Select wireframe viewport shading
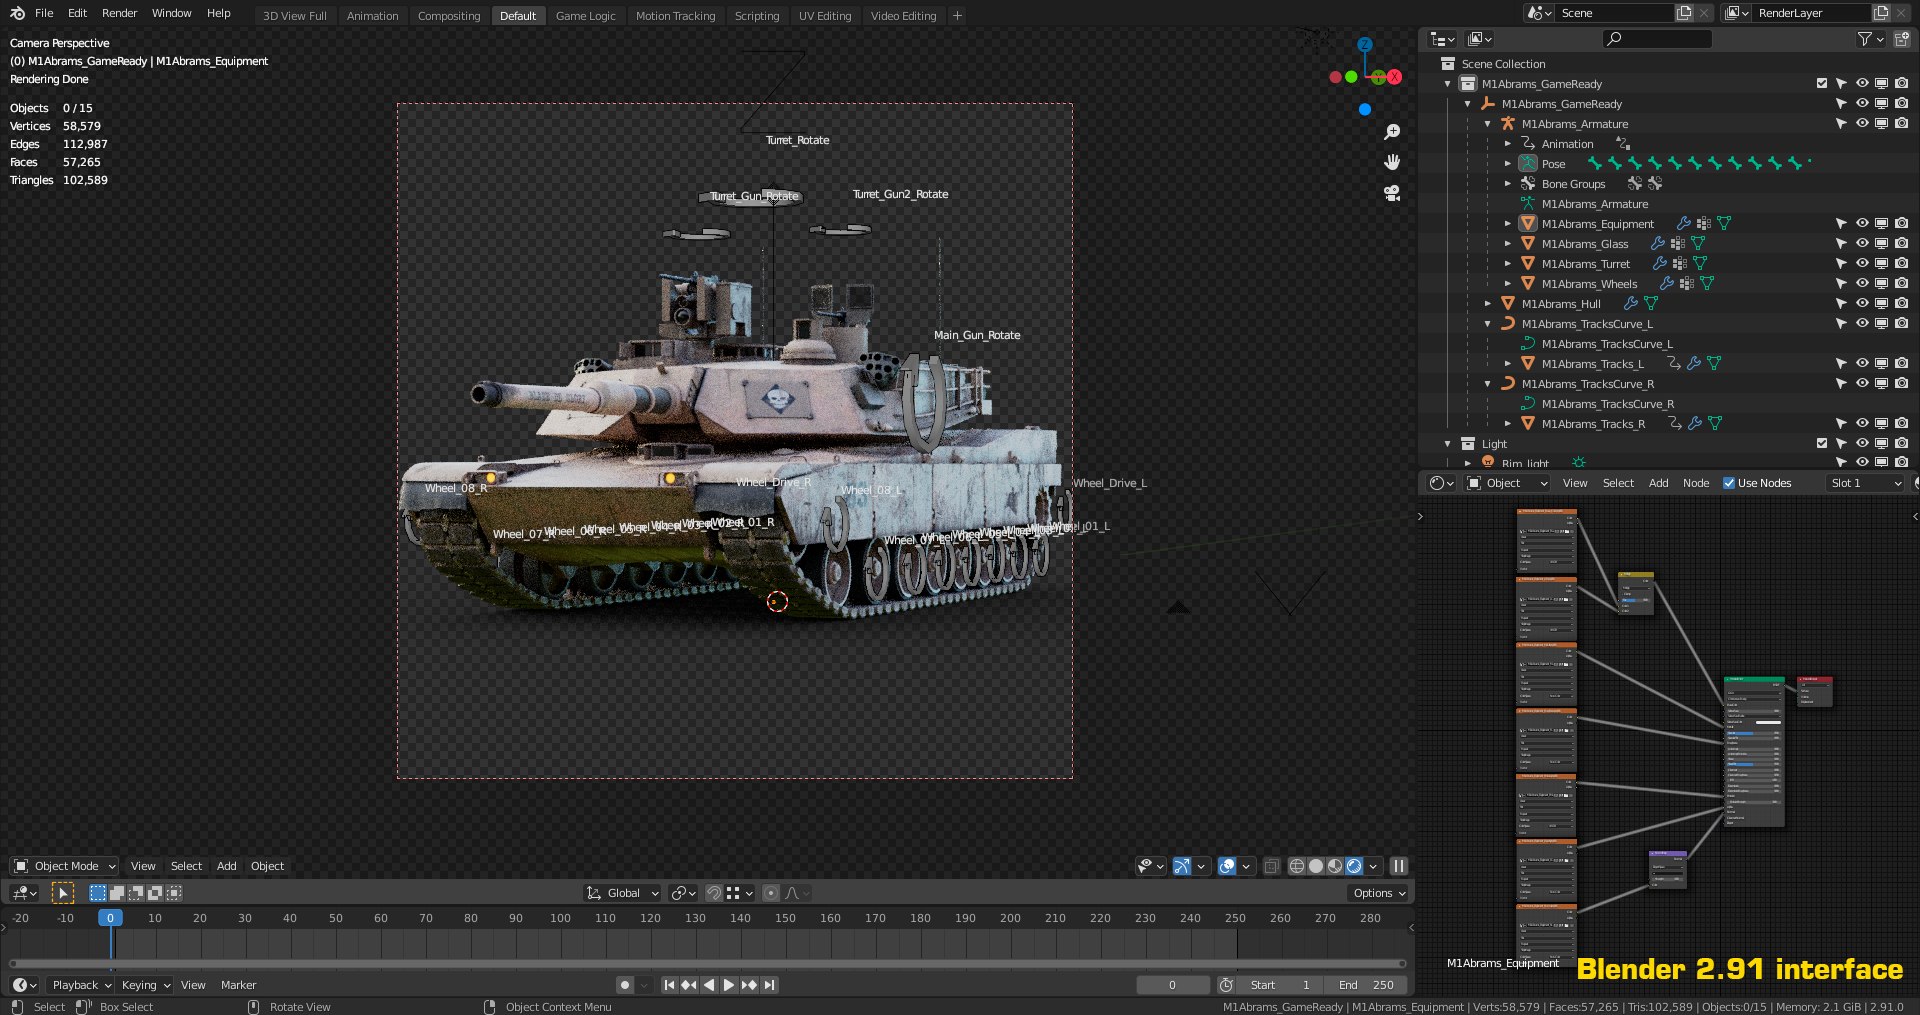1920x1015 pixels. coord(1297,866)
